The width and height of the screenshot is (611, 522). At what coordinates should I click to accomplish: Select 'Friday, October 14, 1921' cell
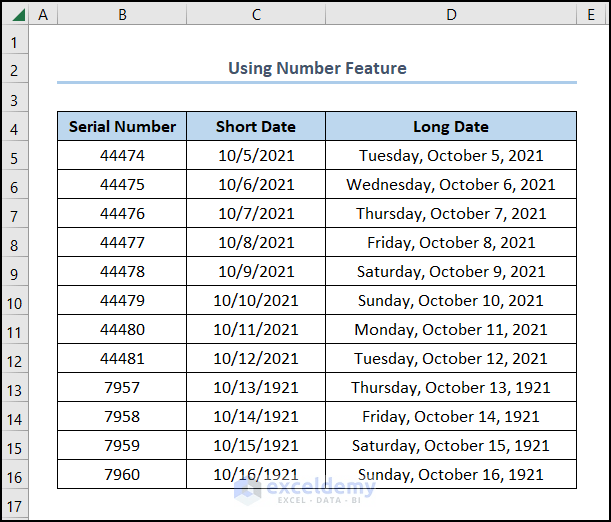451,416
